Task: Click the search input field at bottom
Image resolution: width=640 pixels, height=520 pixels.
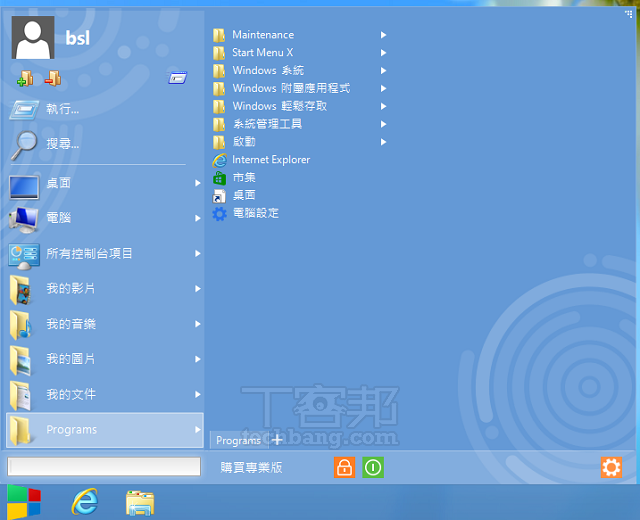Action: [x=104, y=467]
